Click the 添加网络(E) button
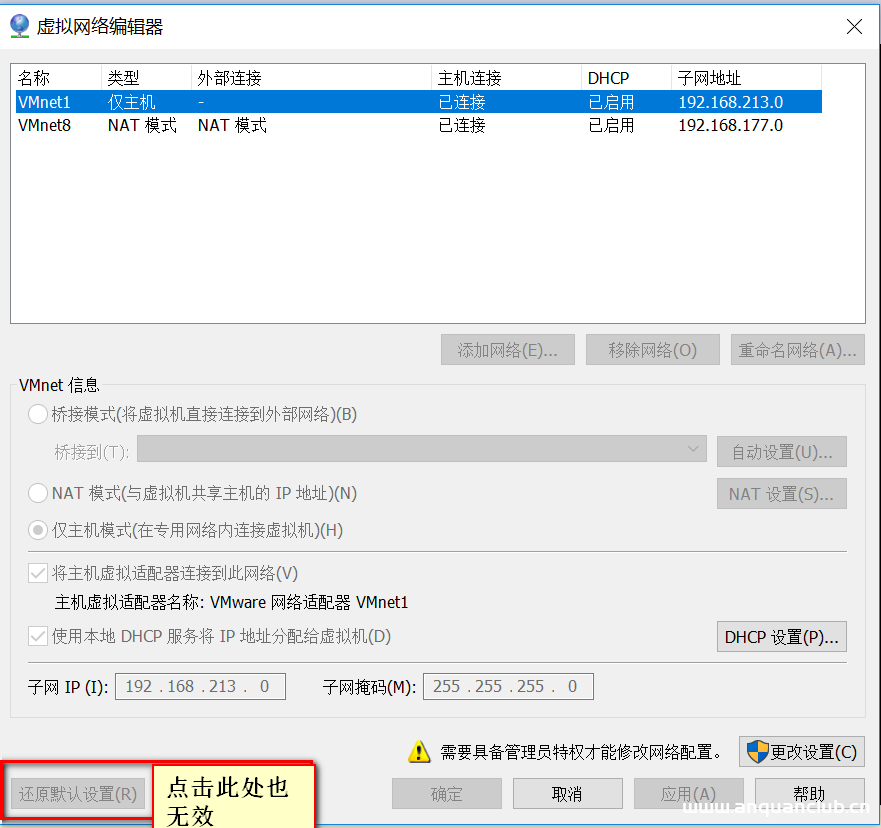 point(507,349)
